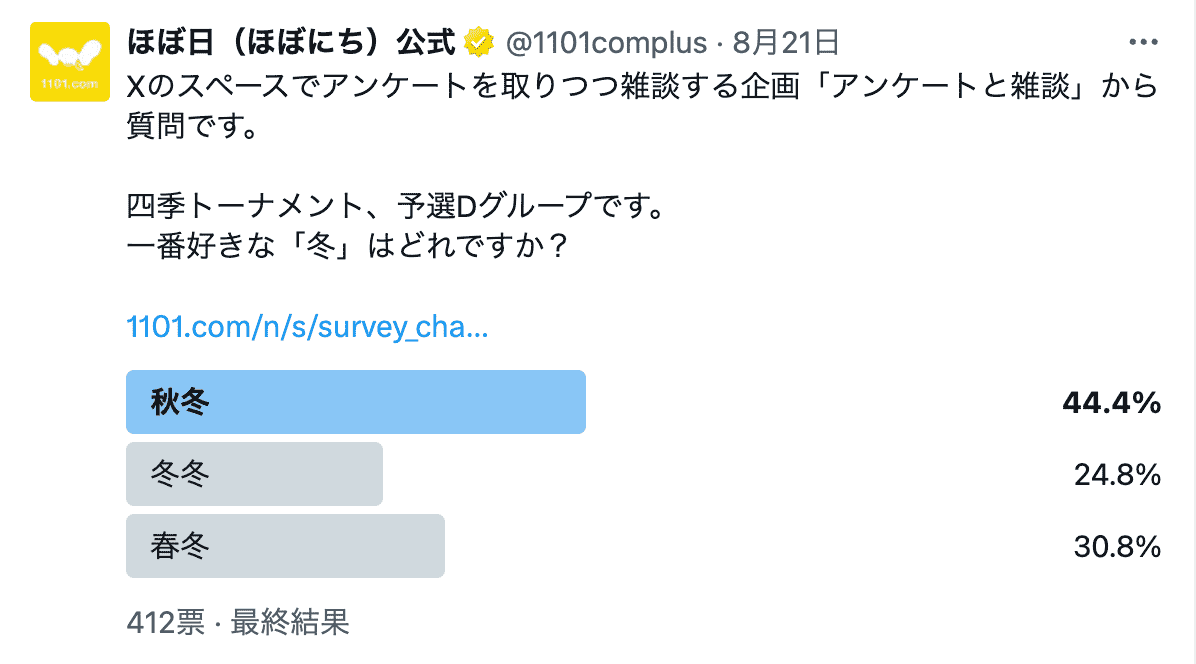The height and width of the screenshot is (664, 1196).
Task: Open the 1101.com/n/s/survey_cha... link
Action: 308,327
